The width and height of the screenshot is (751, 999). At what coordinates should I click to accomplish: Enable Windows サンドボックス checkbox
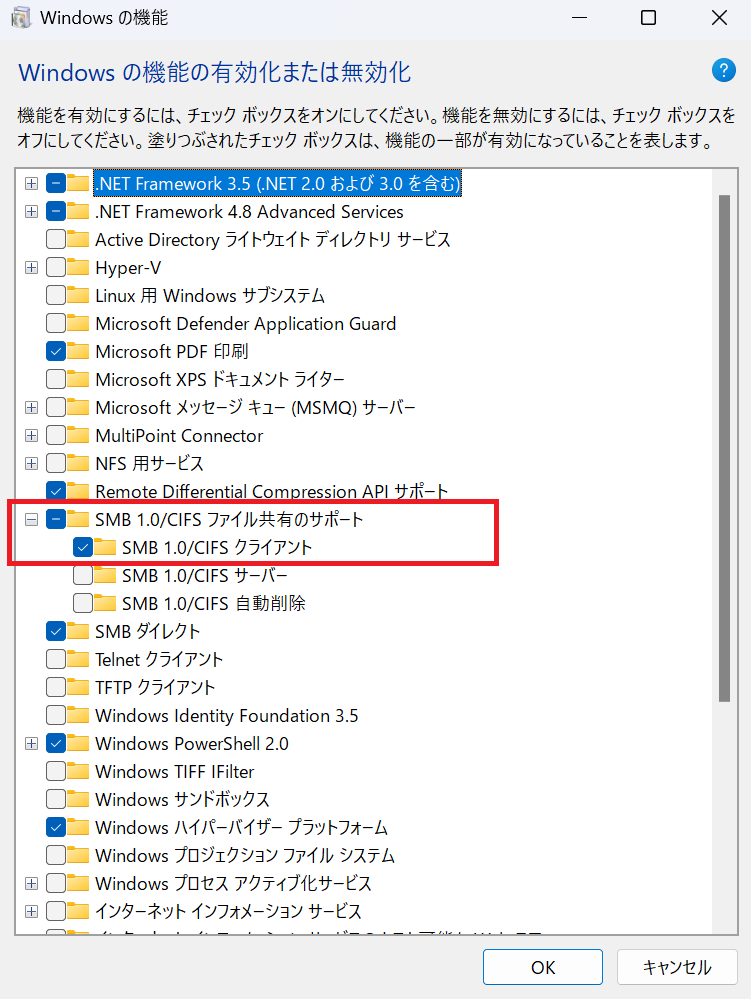pyautogui.click(x=56, y=800)
